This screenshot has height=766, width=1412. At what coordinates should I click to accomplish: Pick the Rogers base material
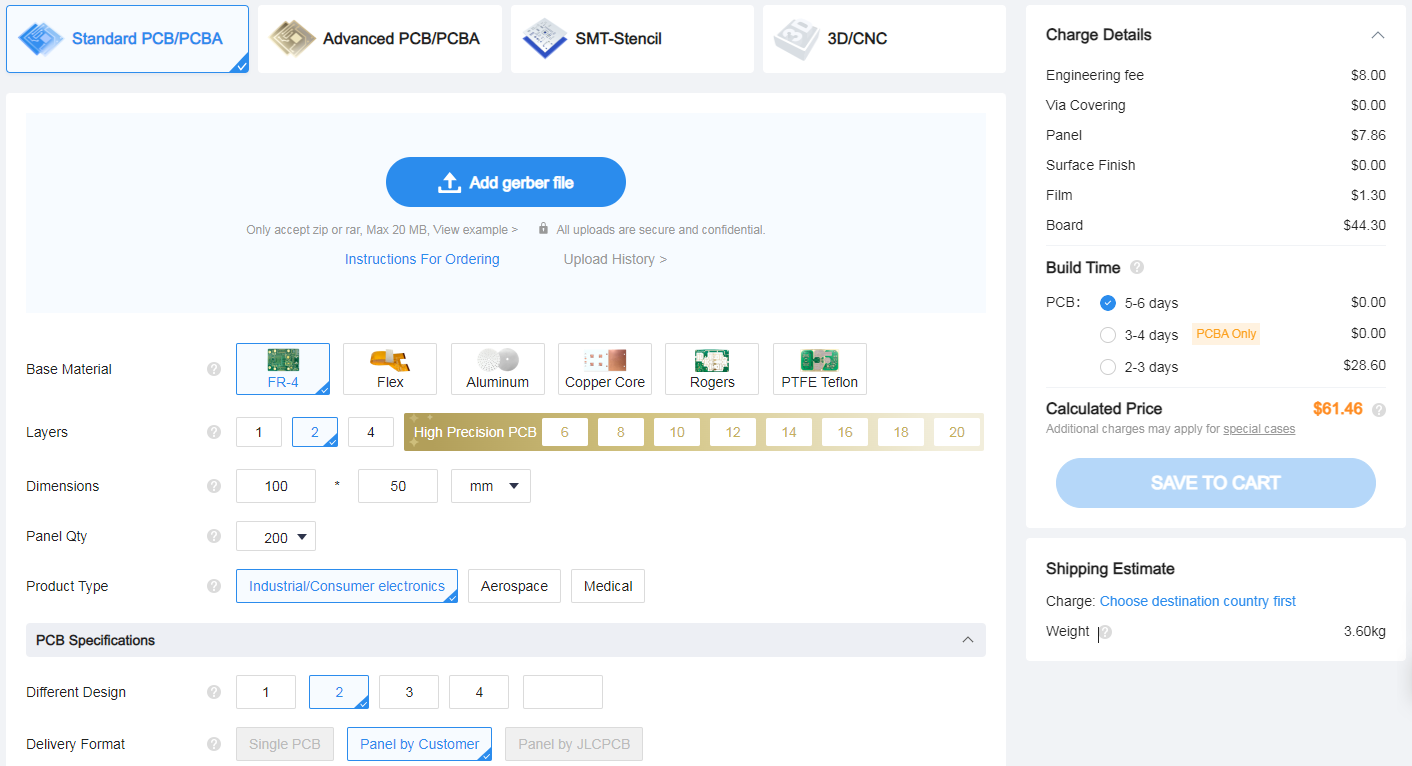(x=712, y=369)
